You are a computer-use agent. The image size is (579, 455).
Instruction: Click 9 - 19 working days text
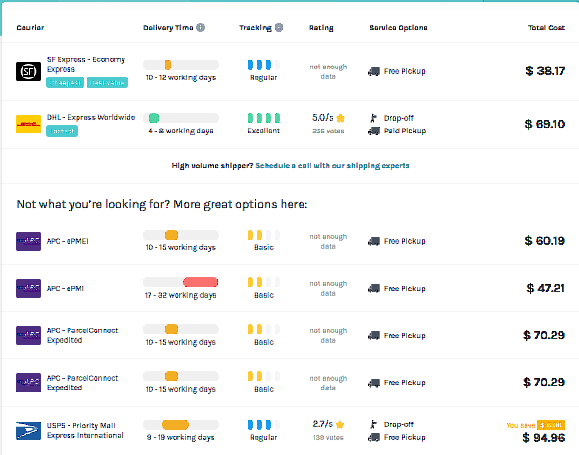coord(181,437)
